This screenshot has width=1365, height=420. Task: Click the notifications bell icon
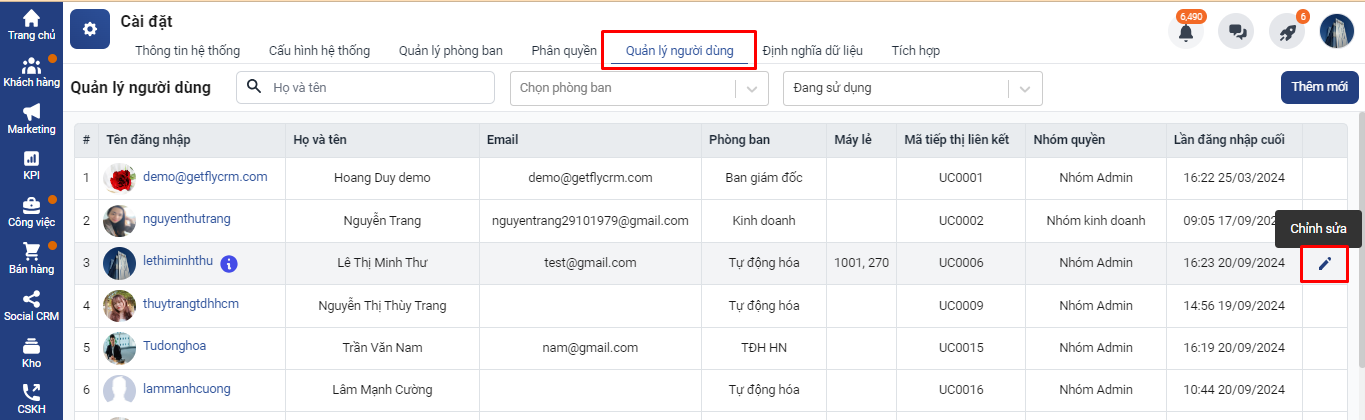(1186, 32)
